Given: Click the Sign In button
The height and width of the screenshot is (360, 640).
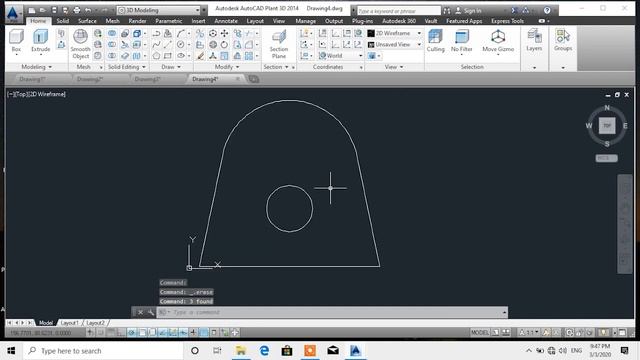Looking at the screenshot, I should tap(469, 11).
